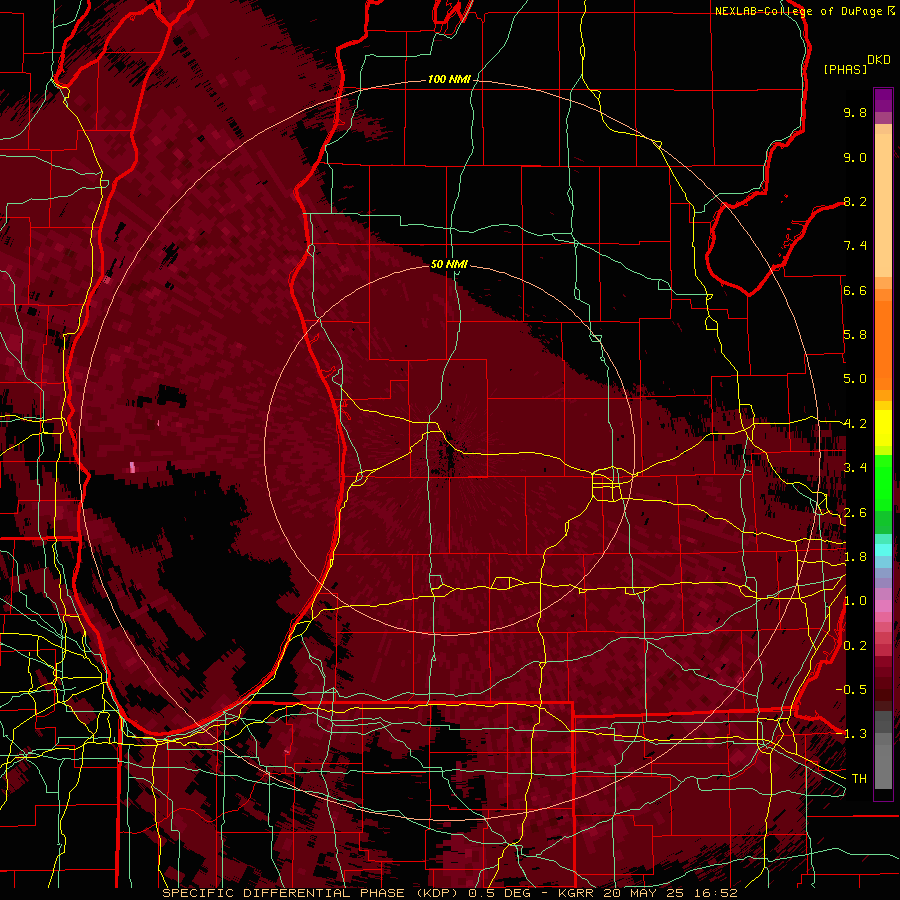This screenshot has height=900, width=900.
Task: Select the 8.2 value on the scale
Action: click(x=855, y=201)
